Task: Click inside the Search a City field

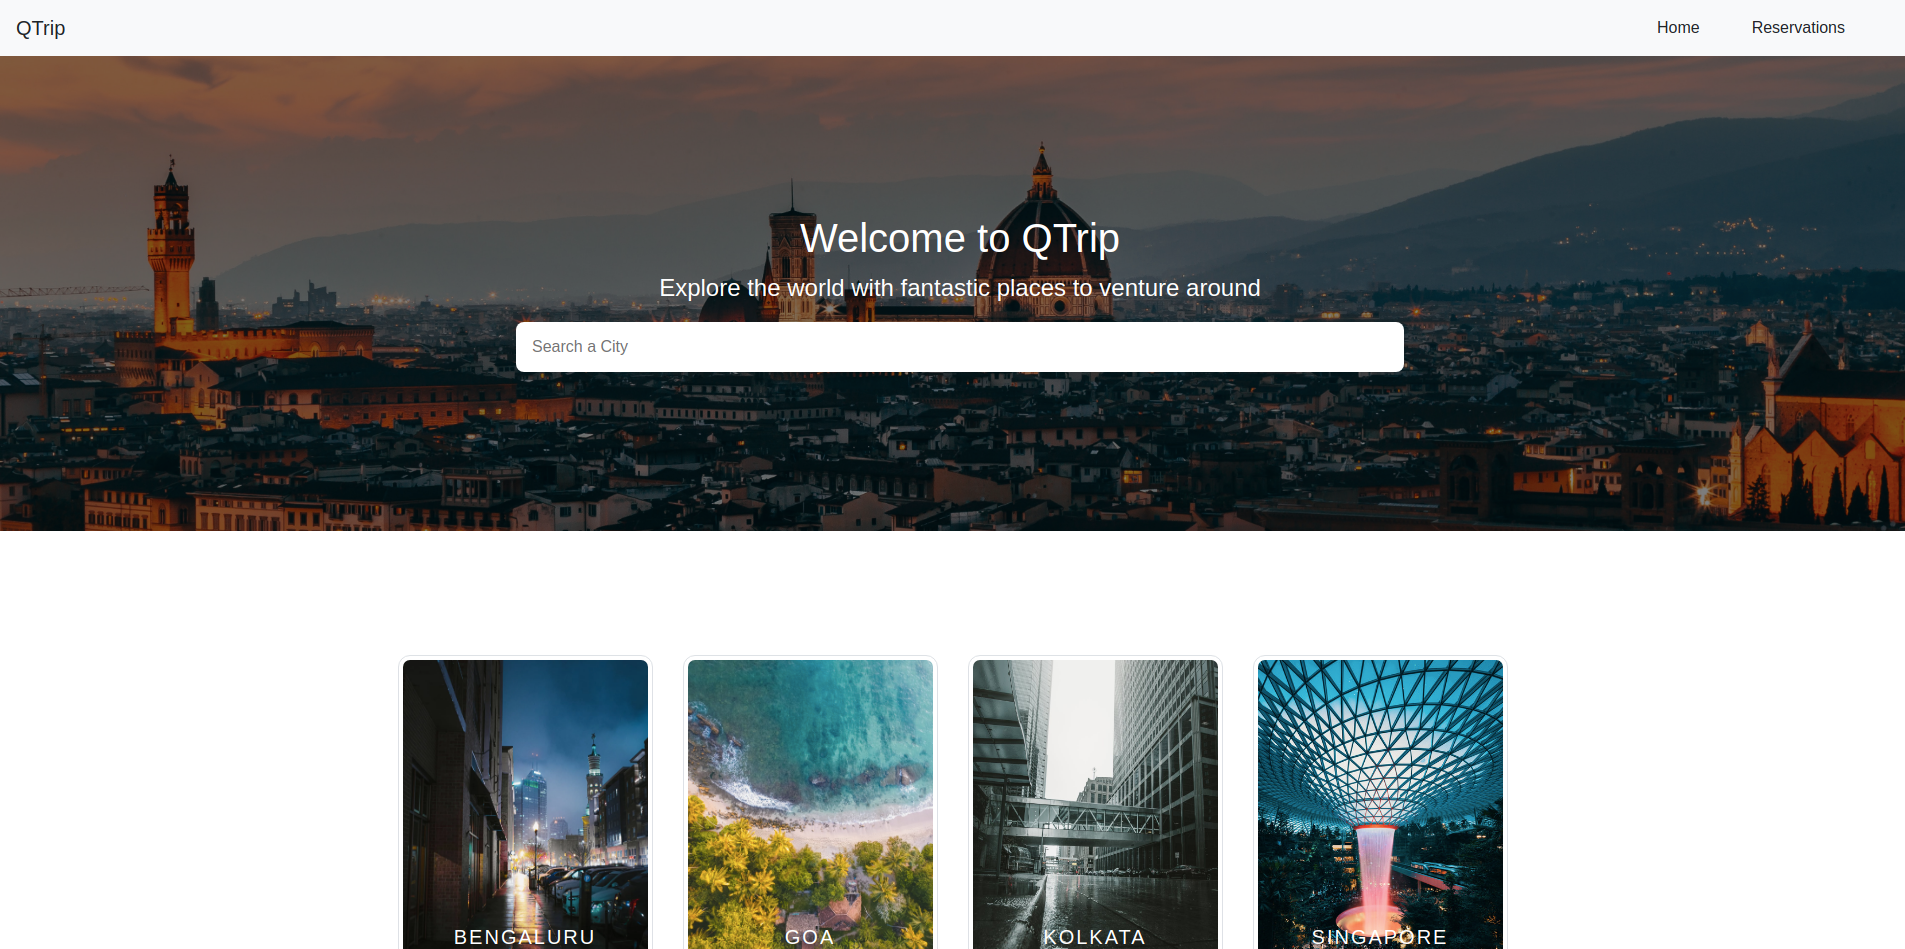Action: 959,346
